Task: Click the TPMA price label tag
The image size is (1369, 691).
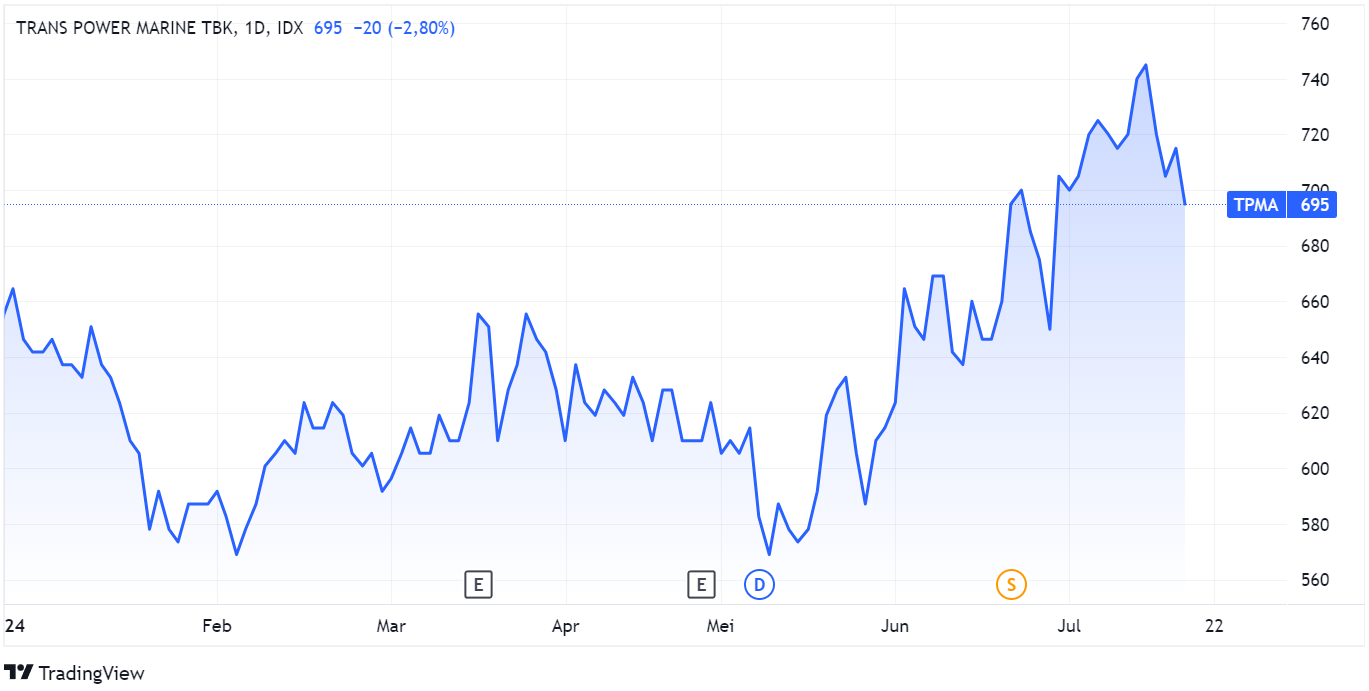Action: 1256,205
